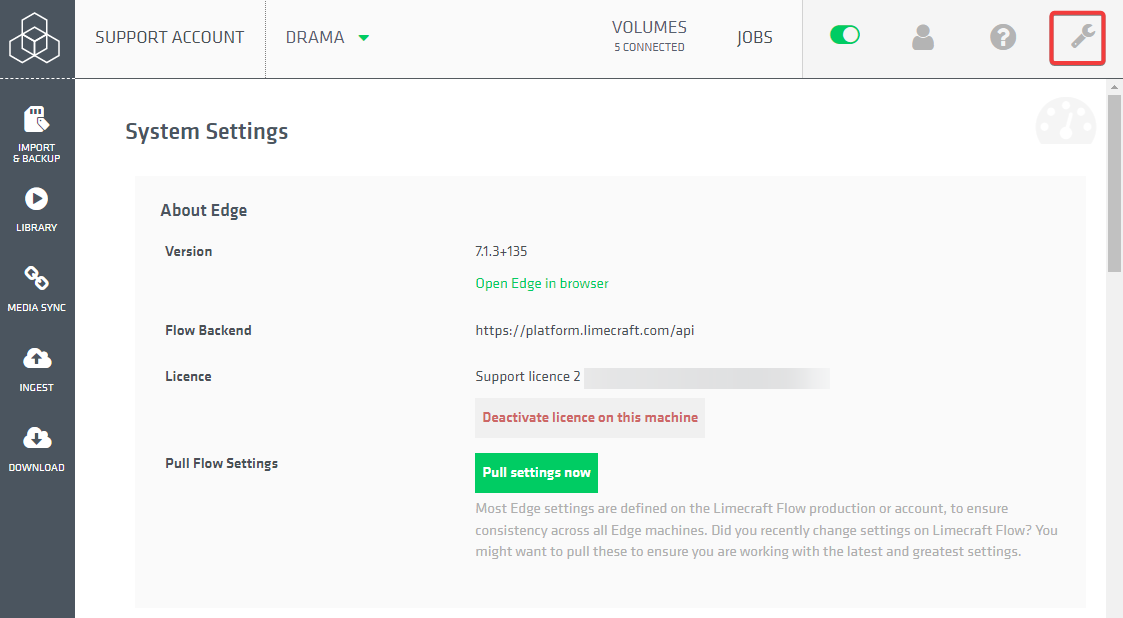The height and width of the screenshot is (618, 1123).
Task: Click the gauge icon near System Settings
Action: click(x=1065, y=122)
